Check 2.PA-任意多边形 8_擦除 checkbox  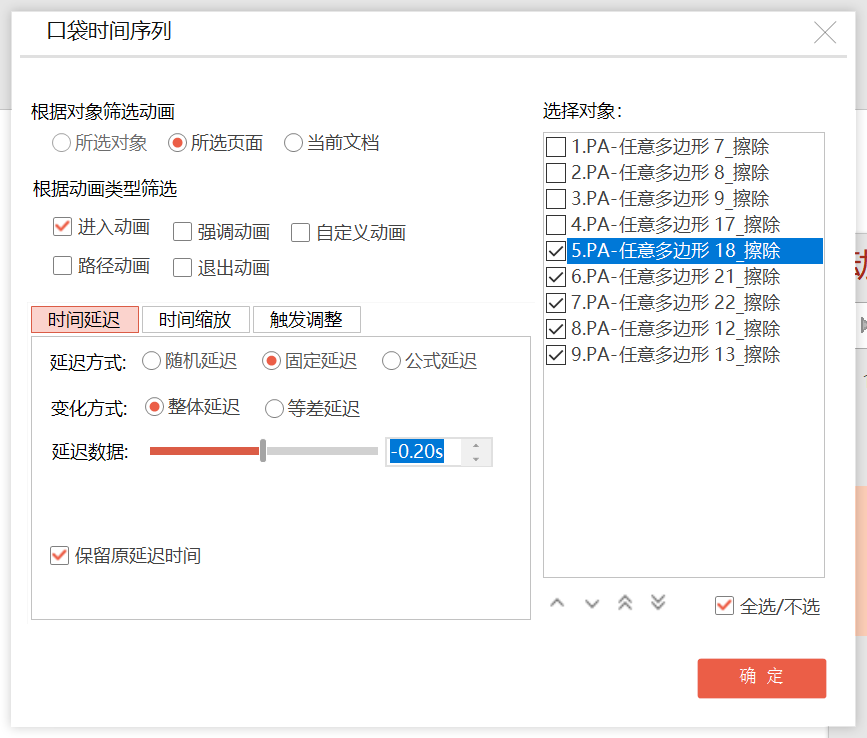pos(556,173)
